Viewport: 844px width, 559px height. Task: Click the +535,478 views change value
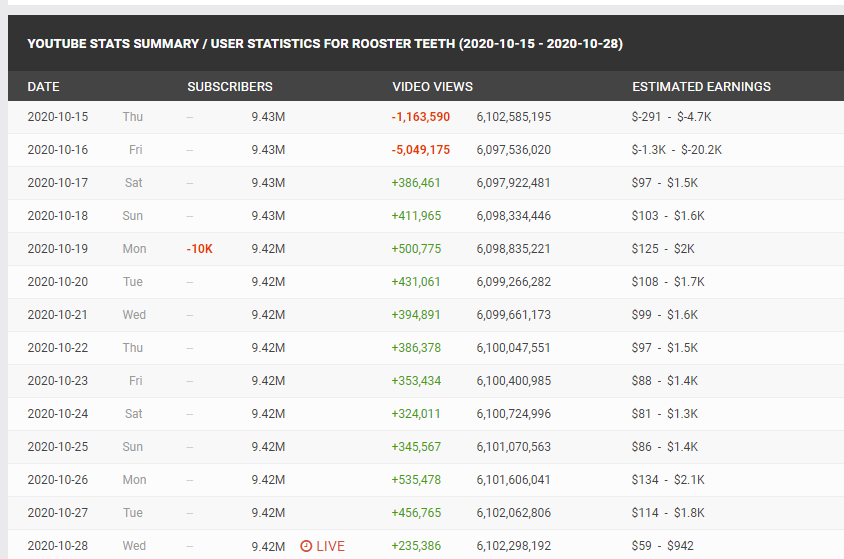click(416, 480)
